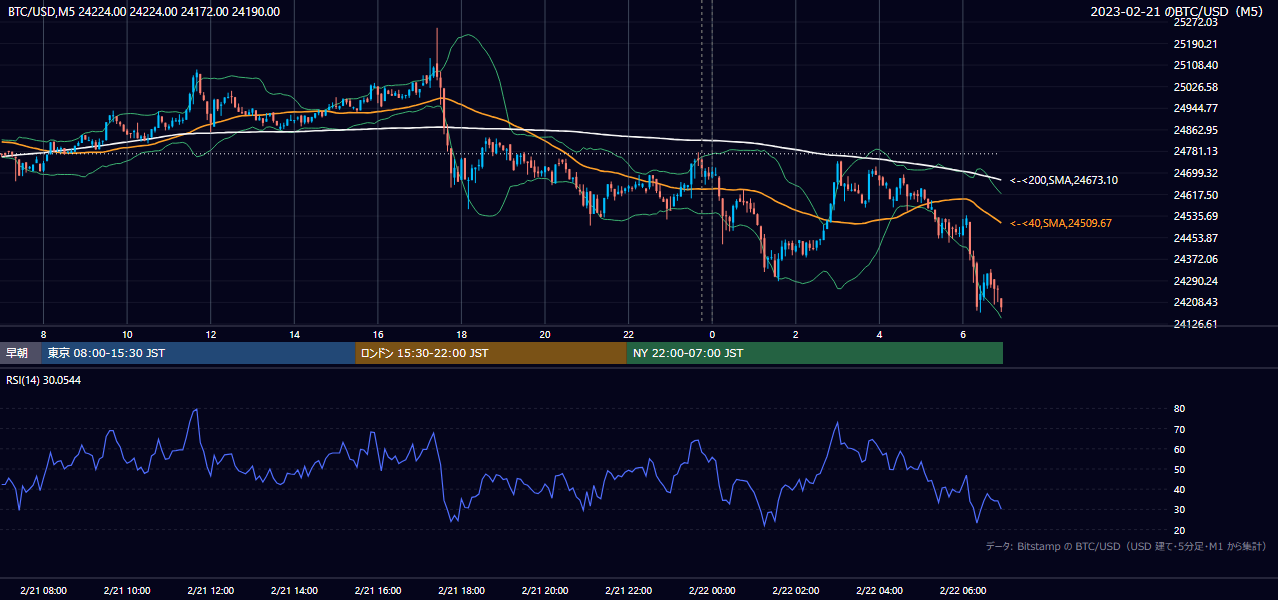Image resolution: width=1278 pixels, height=600 pixels.
Task: Click the 2/22 04:00 time axis label
Action: point(879,591)
